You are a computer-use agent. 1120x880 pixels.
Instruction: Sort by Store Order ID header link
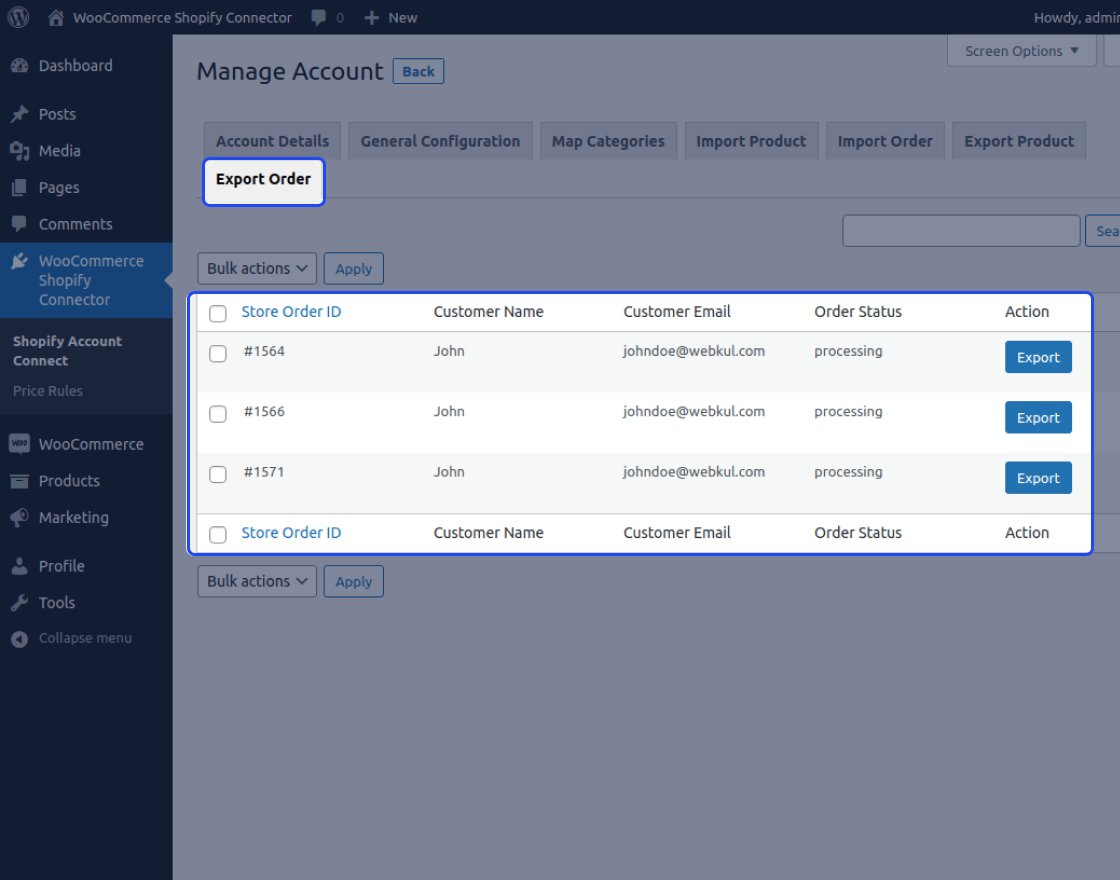[x=291, y=311]
